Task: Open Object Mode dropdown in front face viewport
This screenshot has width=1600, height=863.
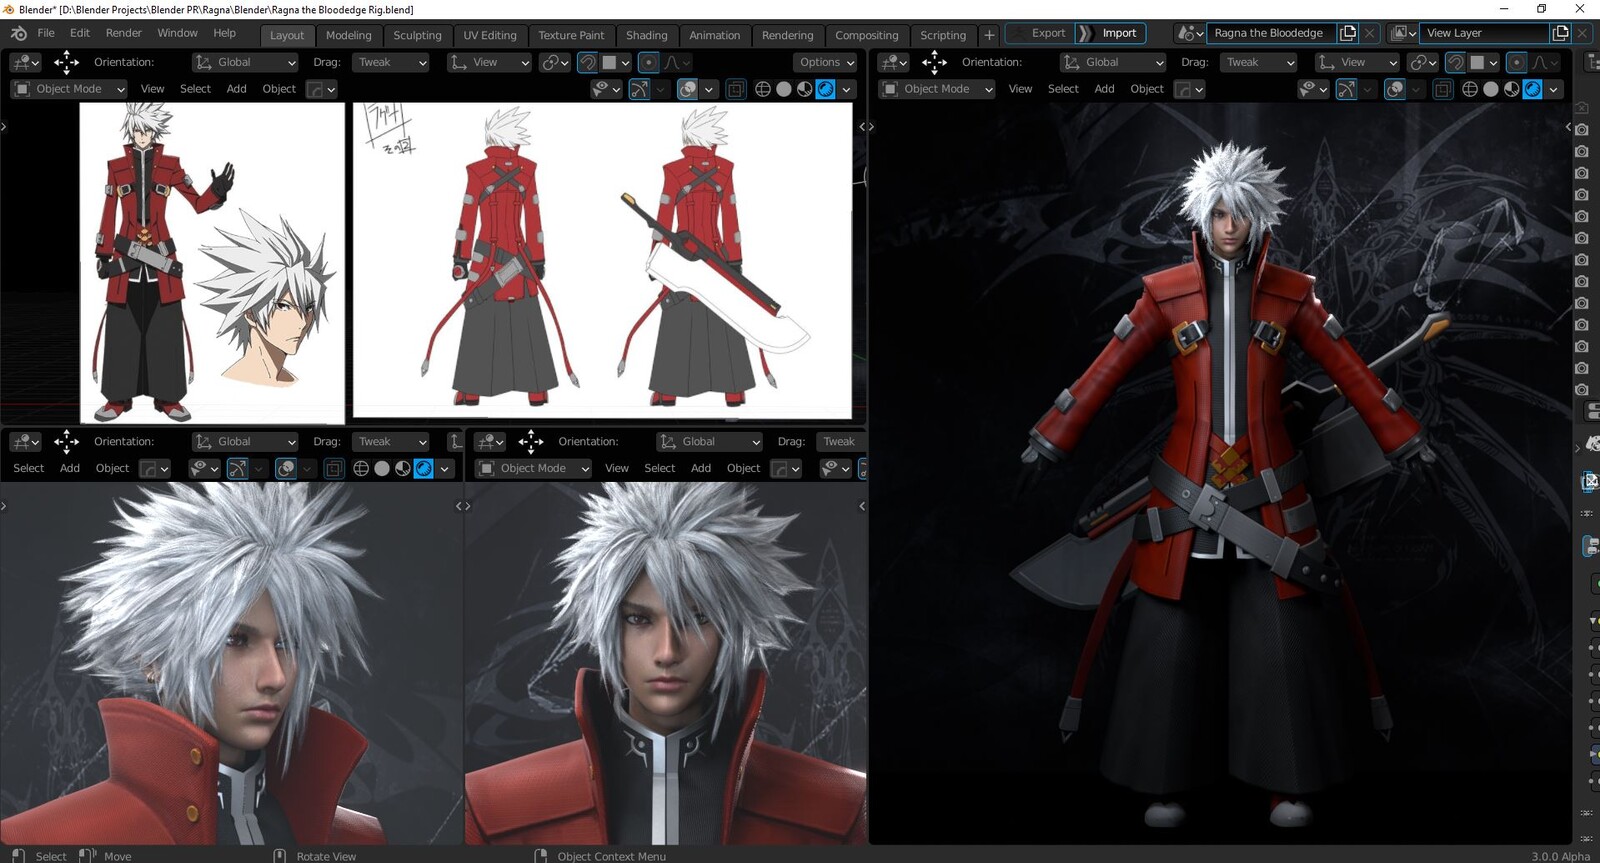Action: pos(533,468)
